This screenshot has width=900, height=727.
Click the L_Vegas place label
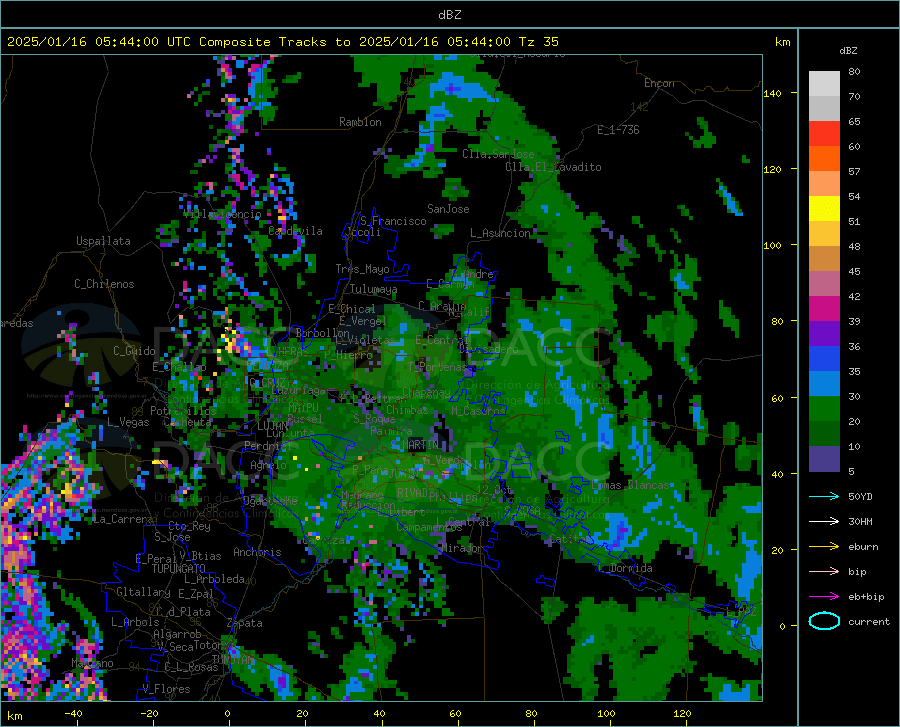[128, 422]
